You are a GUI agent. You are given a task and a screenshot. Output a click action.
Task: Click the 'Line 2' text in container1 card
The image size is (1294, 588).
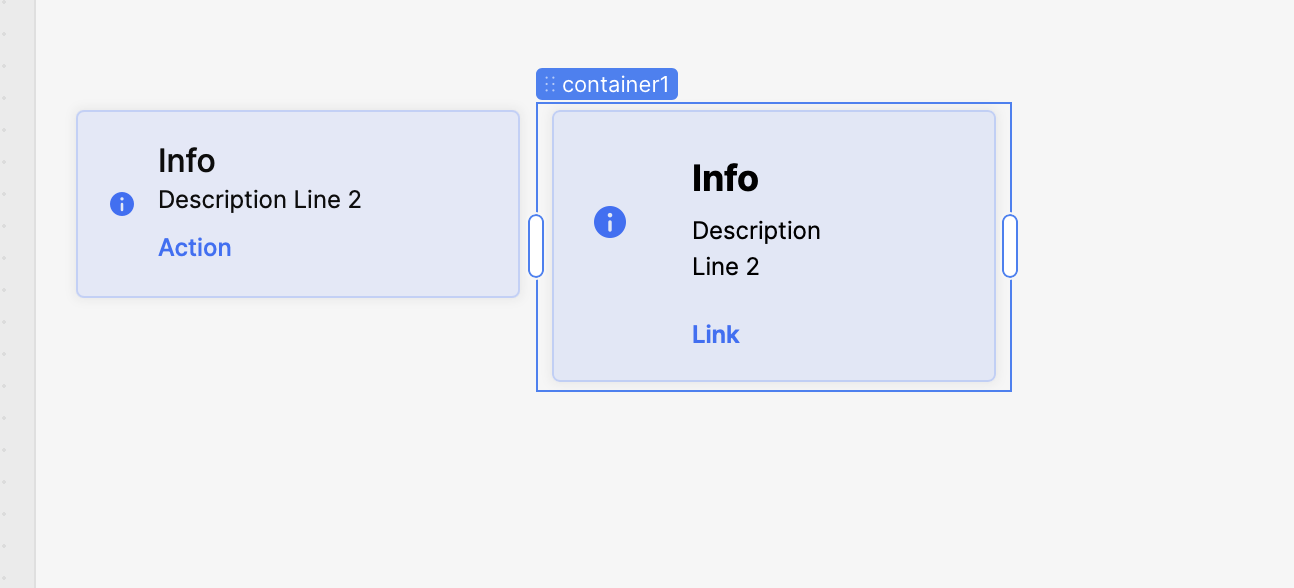725,267
